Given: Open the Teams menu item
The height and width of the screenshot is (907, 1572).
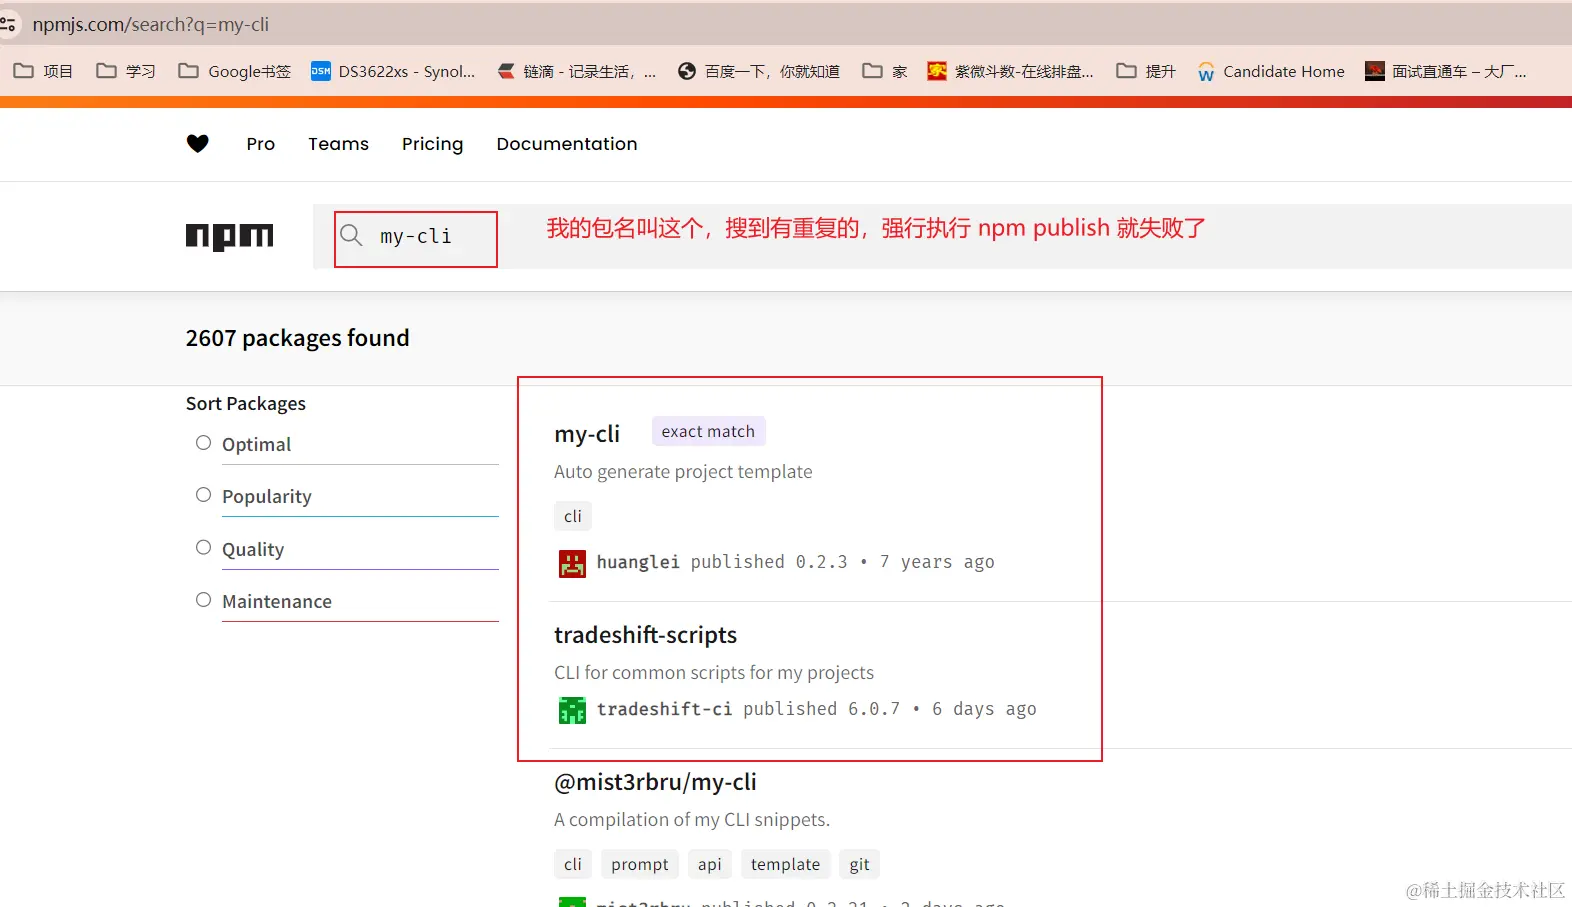Looking at the screenshot, I should click(x=338, y=144).
